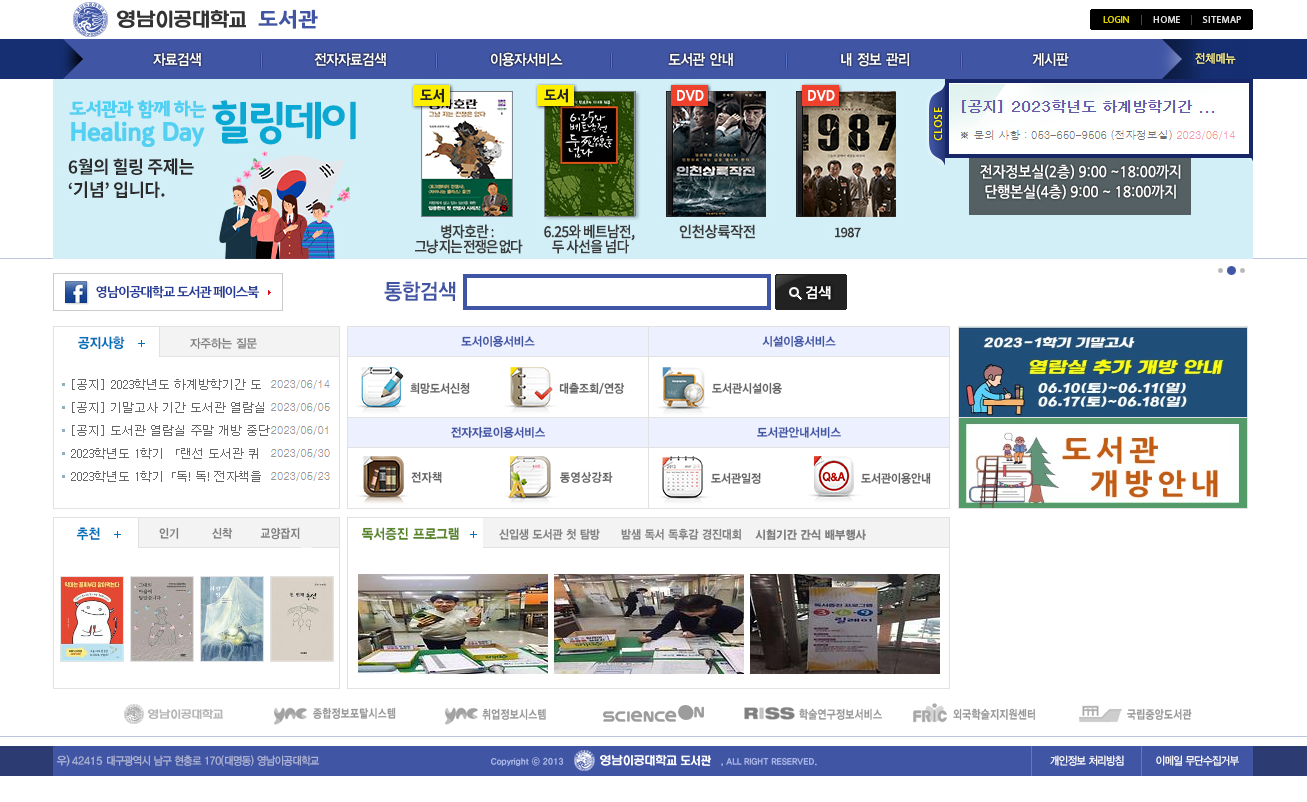Screen dimensions: 1307x802
Task: Open the 1987 DVD cover thumbnail
Action: pos(846,155)
